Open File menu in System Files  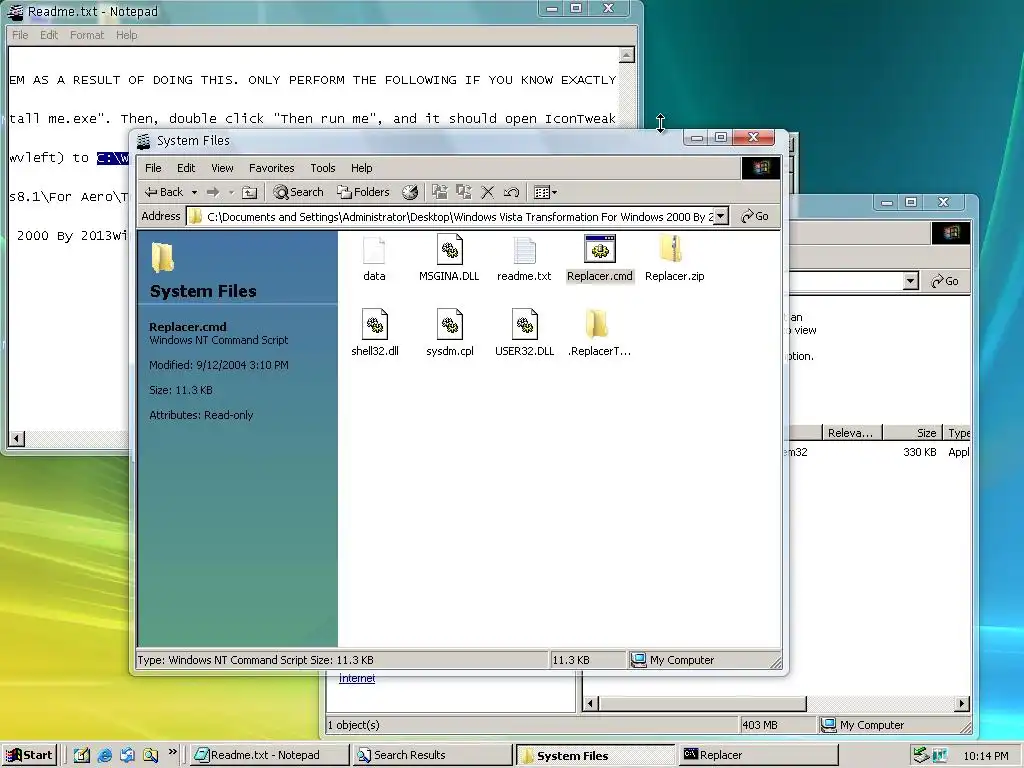click(153, 168)
